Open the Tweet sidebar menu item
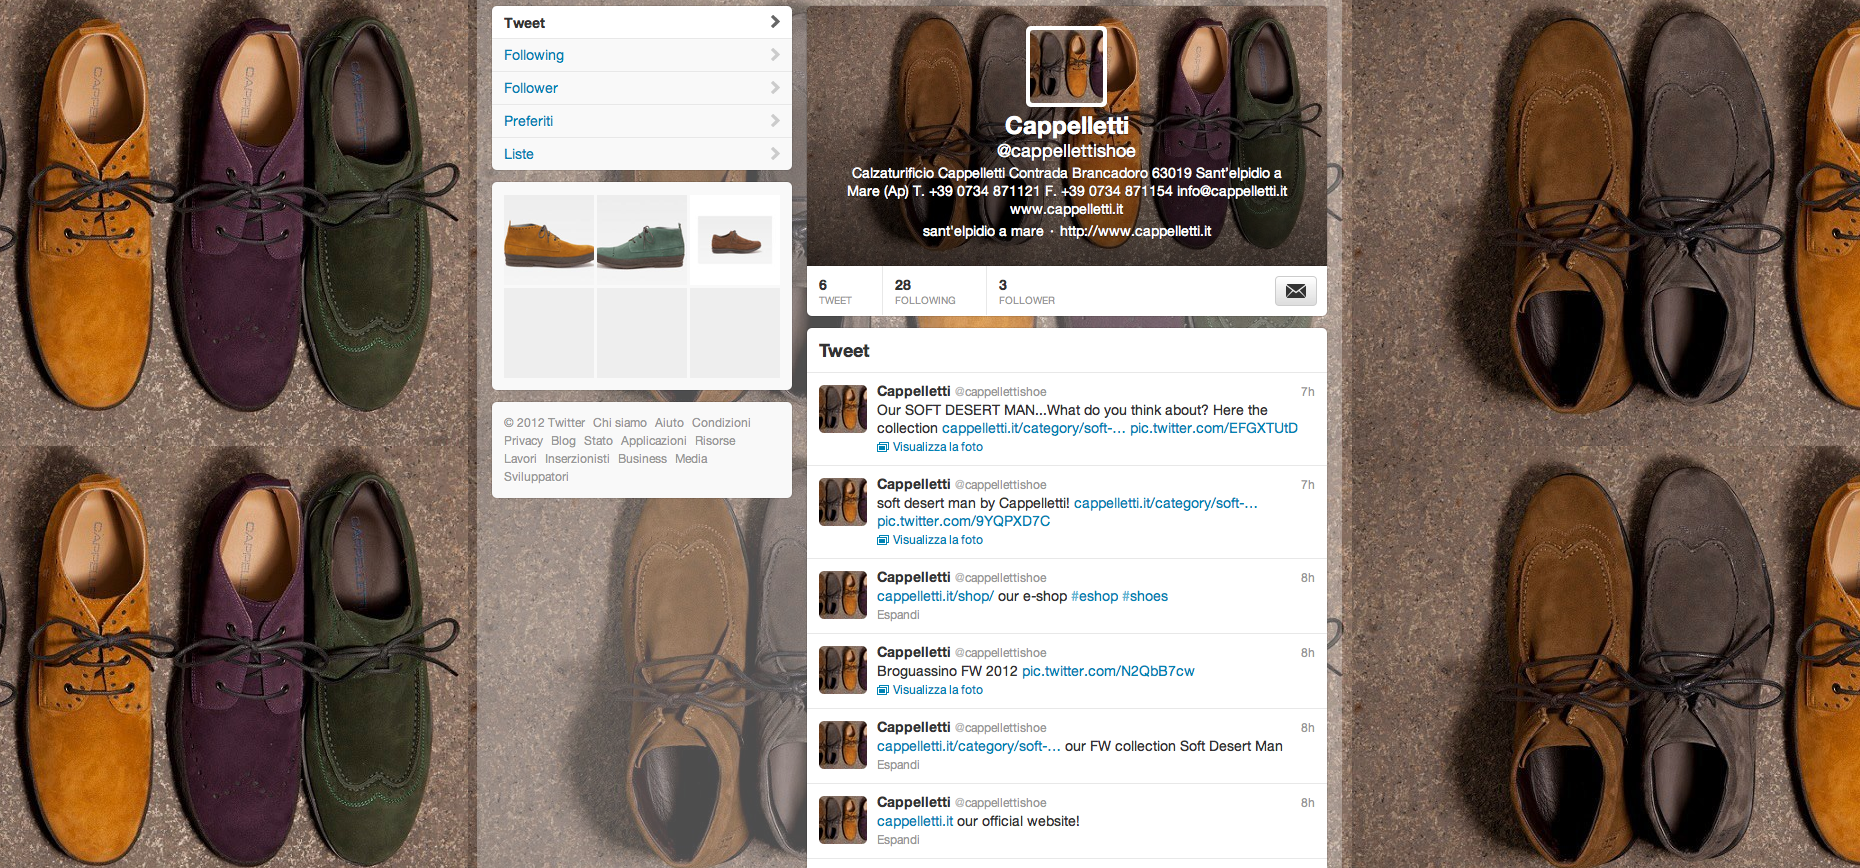Image resolution: width=1860 pixels, height=868 pixels. pyautogui.click(x=642, y=22)
